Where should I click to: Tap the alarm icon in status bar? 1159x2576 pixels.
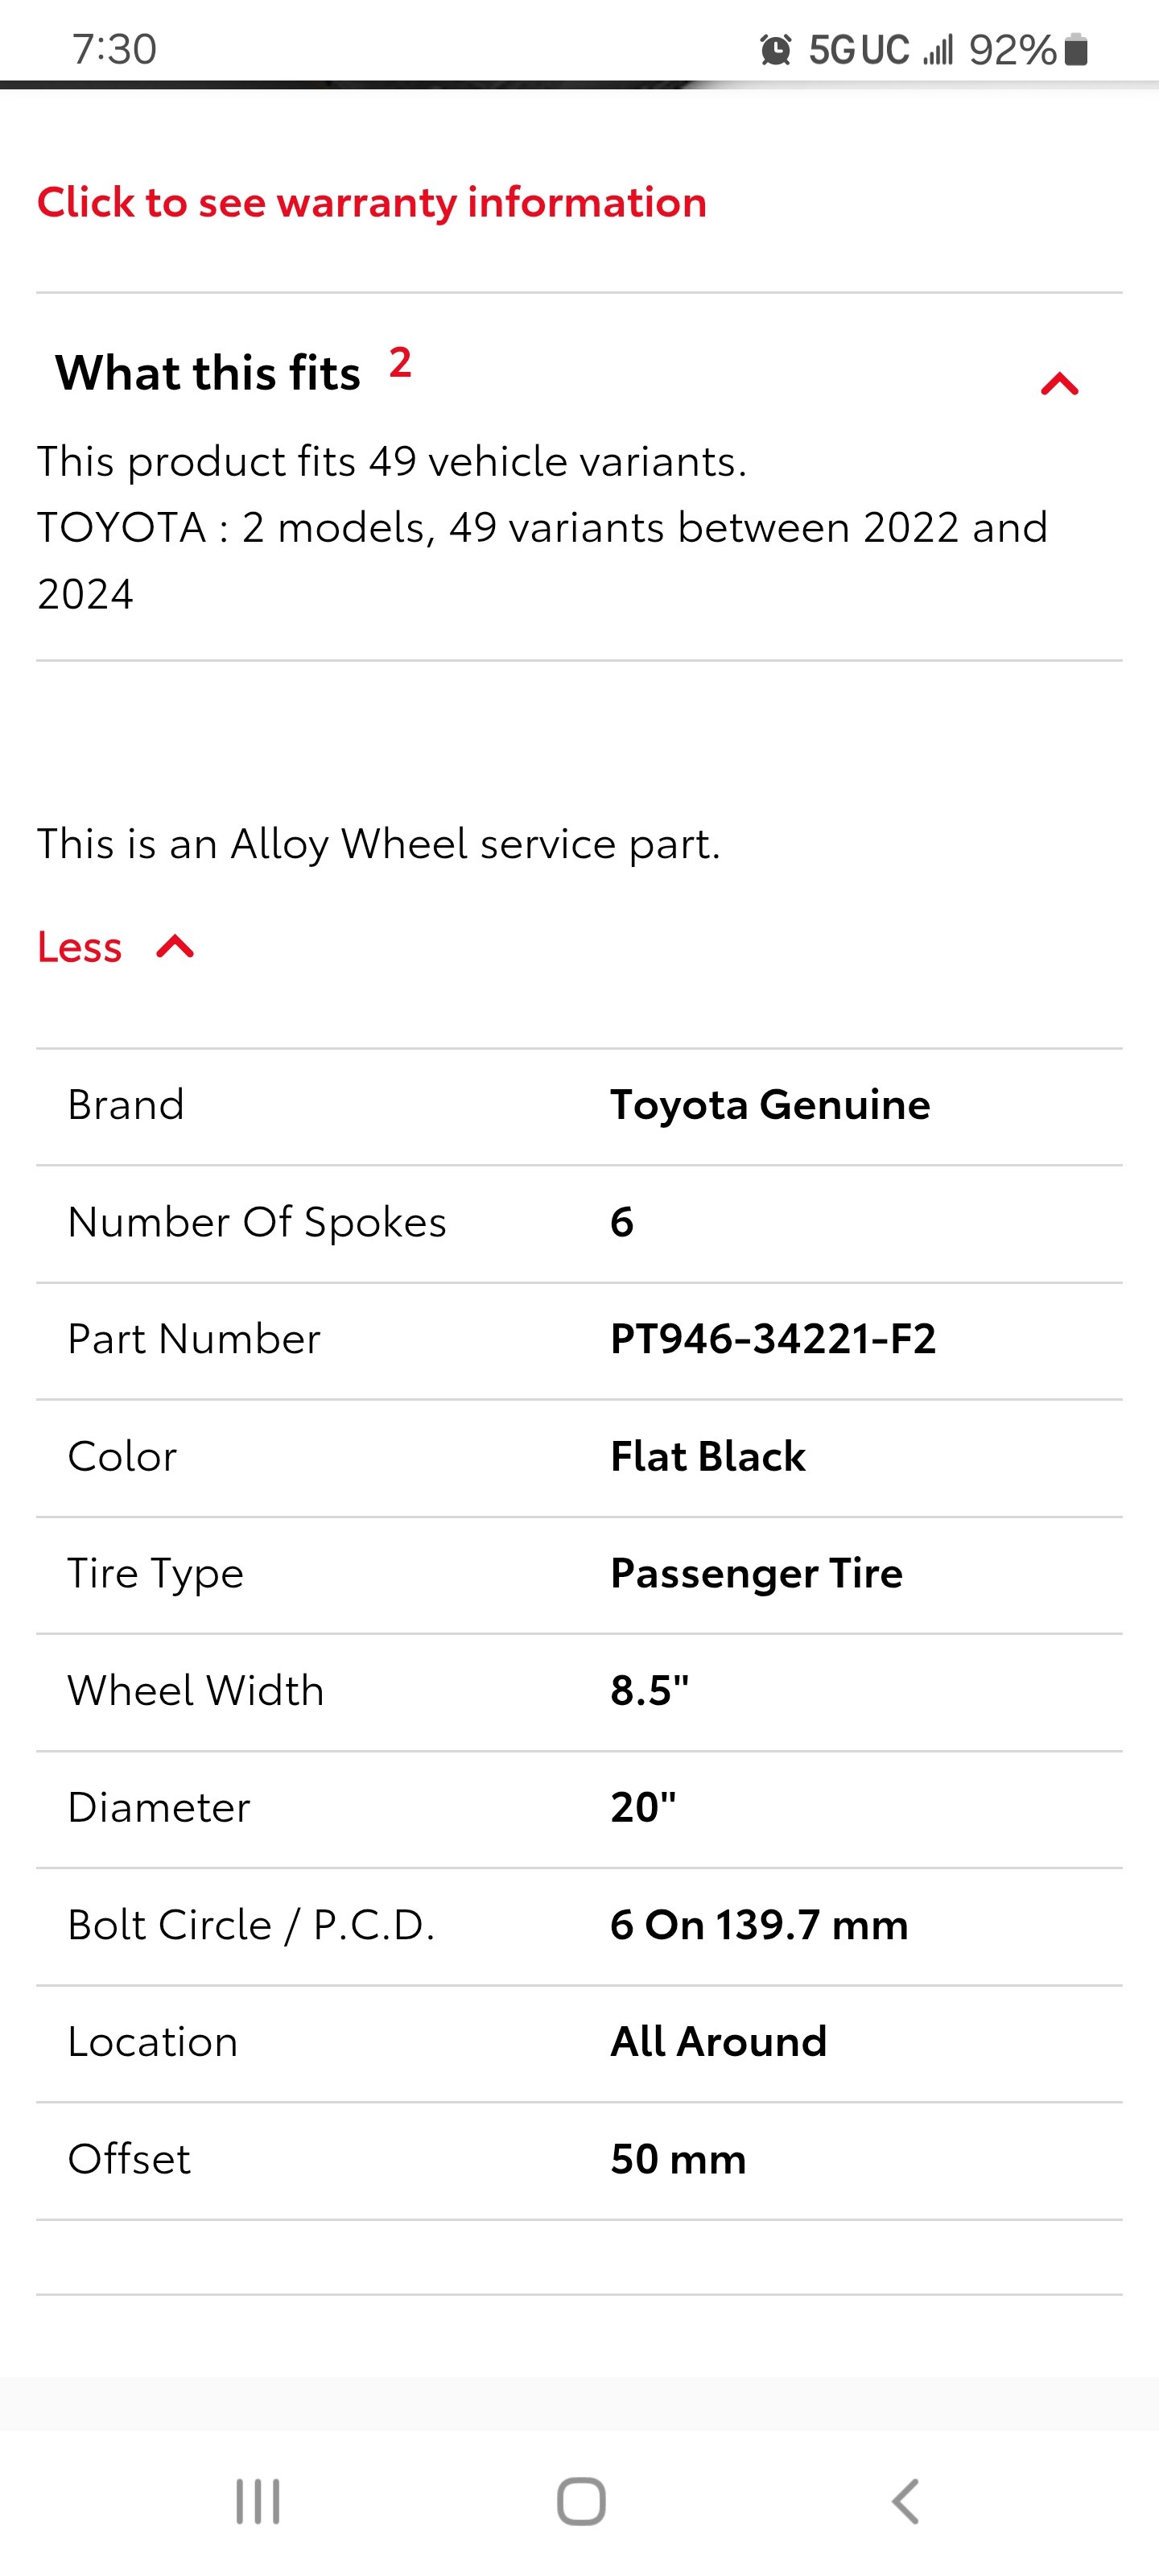coord(776,49)
